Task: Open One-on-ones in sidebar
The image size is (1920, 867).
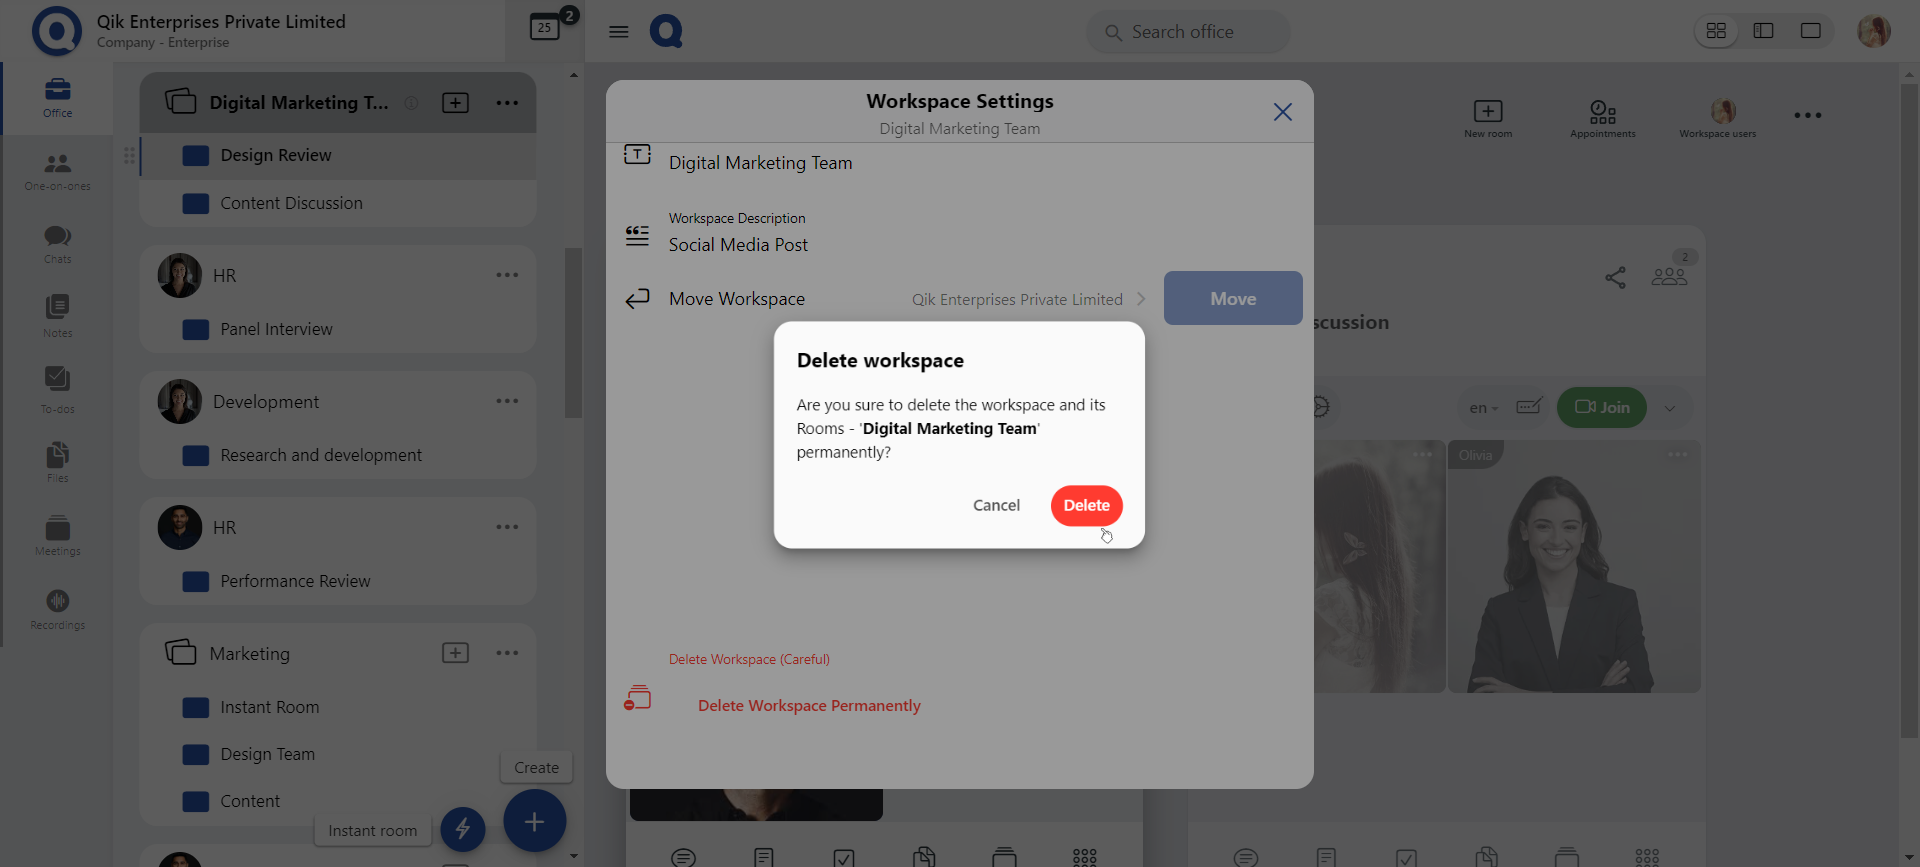Action: [x=57, y=170]
